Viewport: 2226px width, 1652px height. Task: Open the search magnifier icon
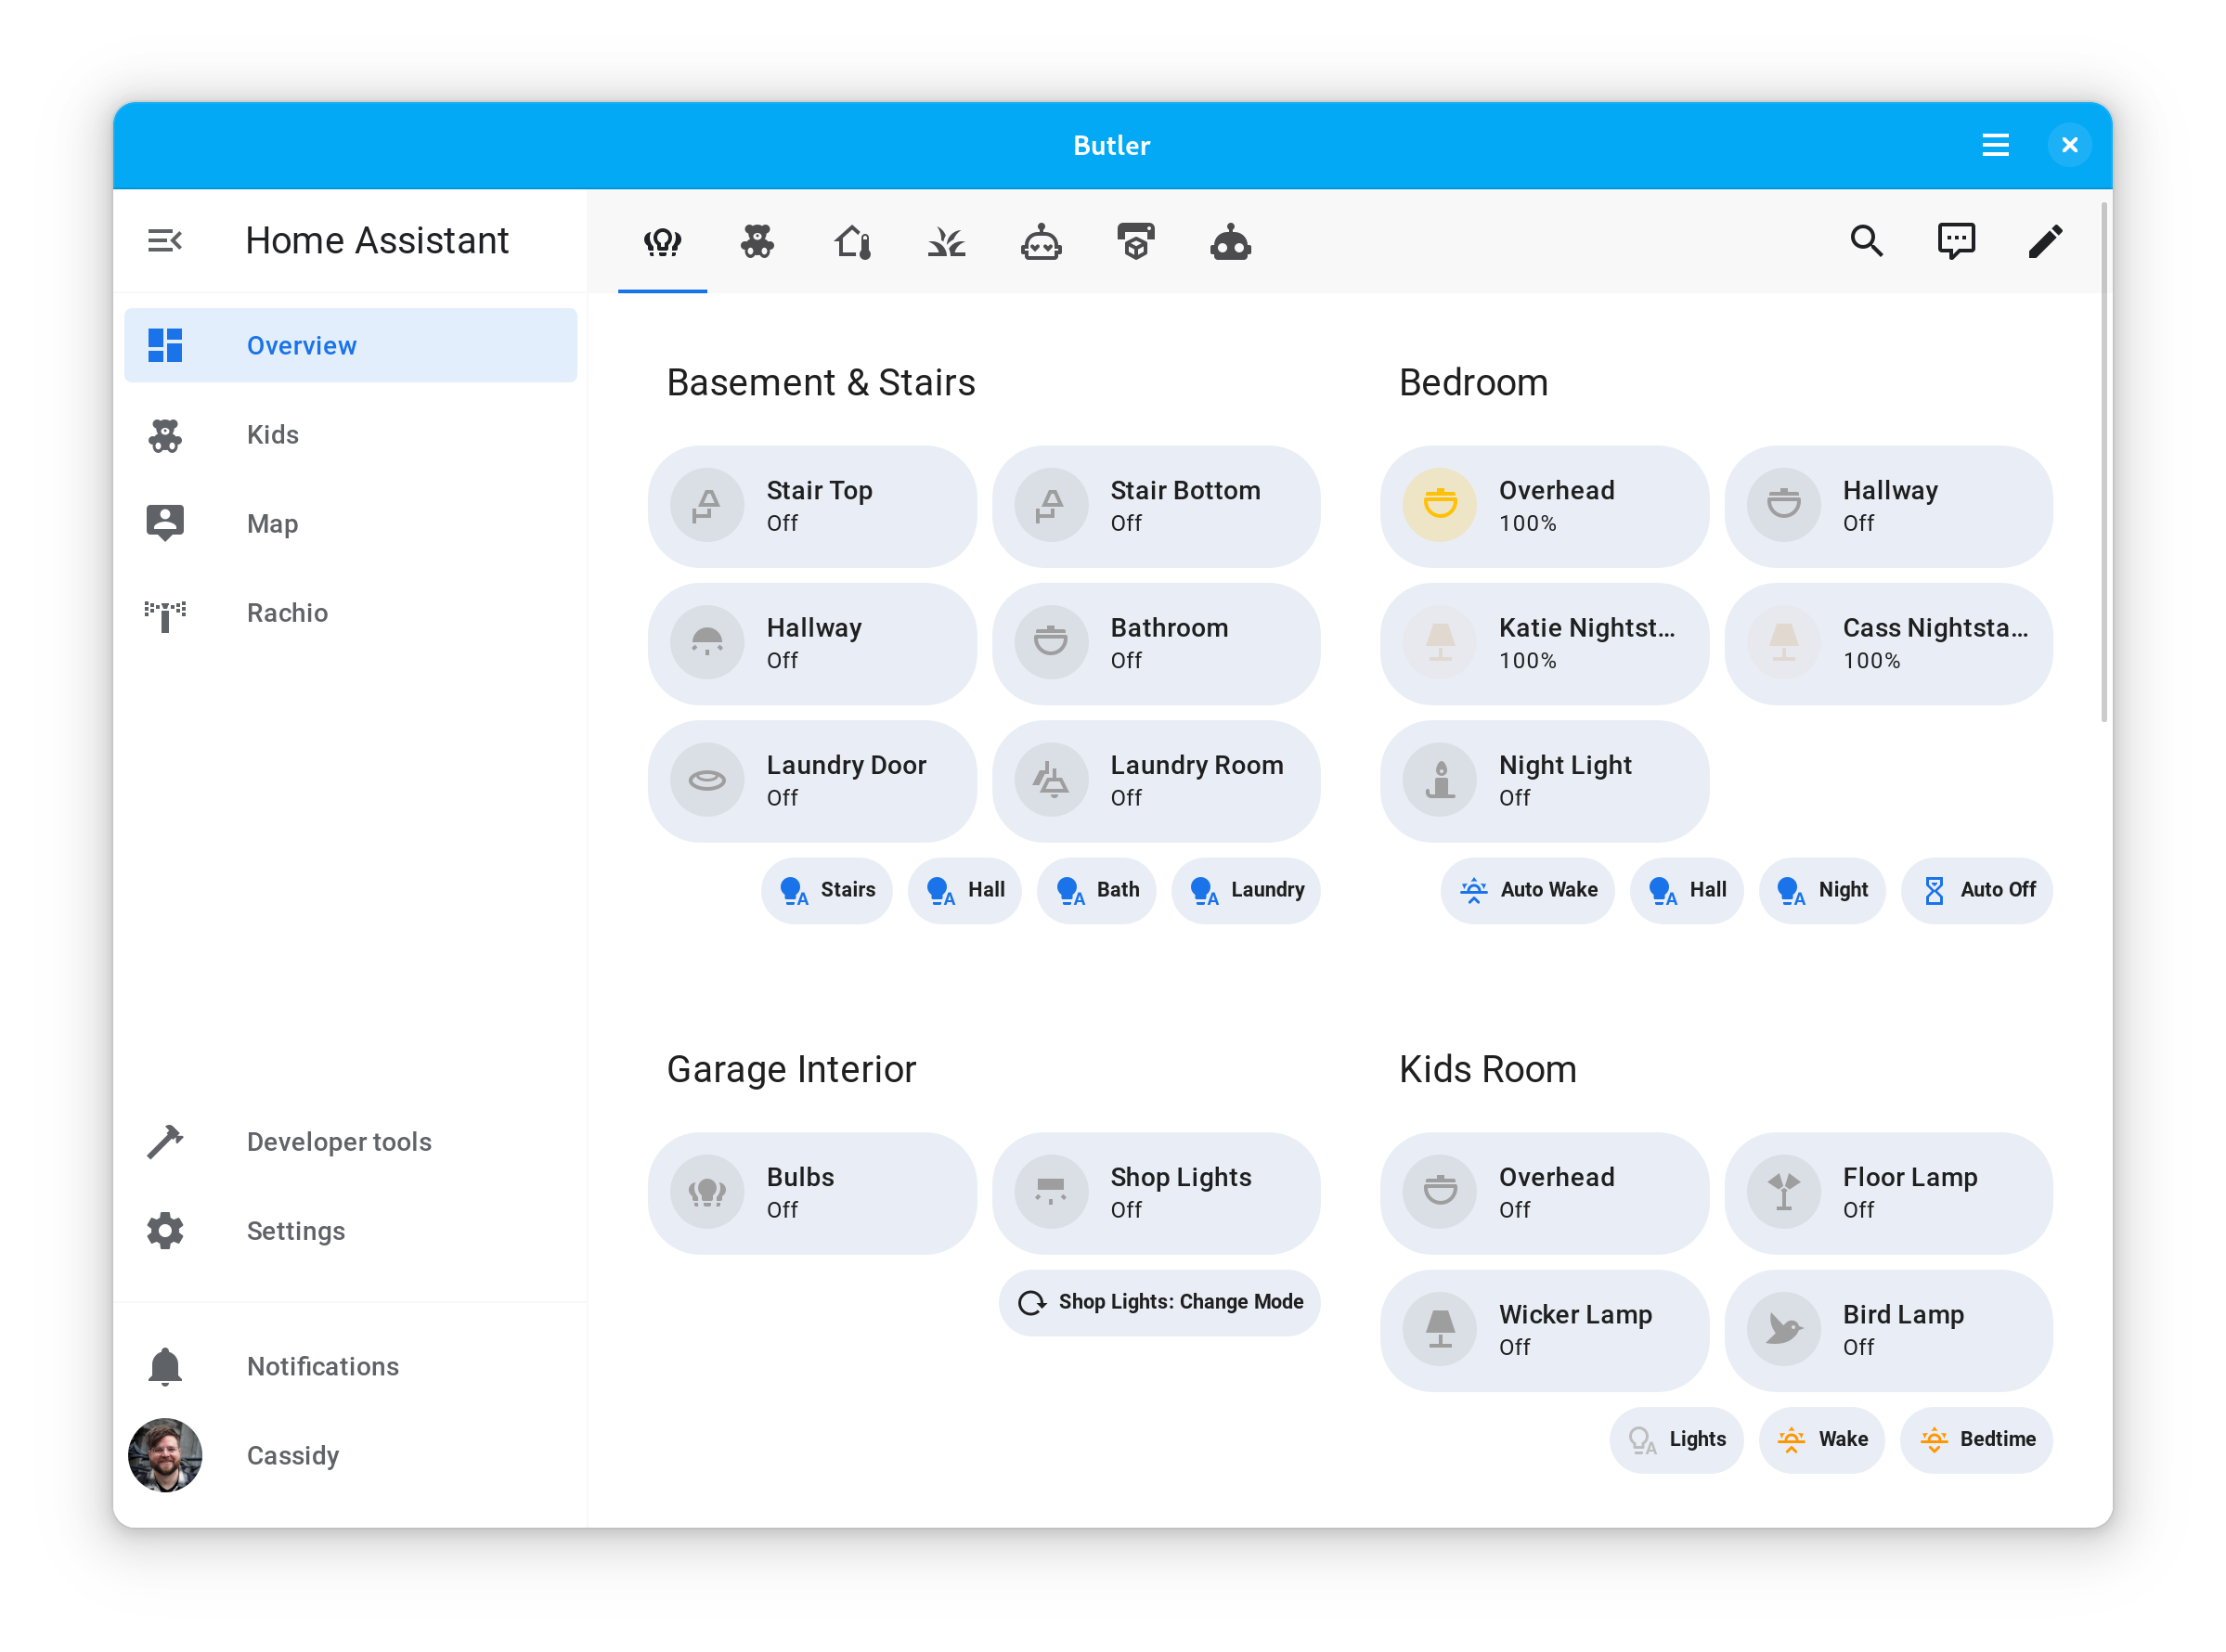(x=1866, y=241)
